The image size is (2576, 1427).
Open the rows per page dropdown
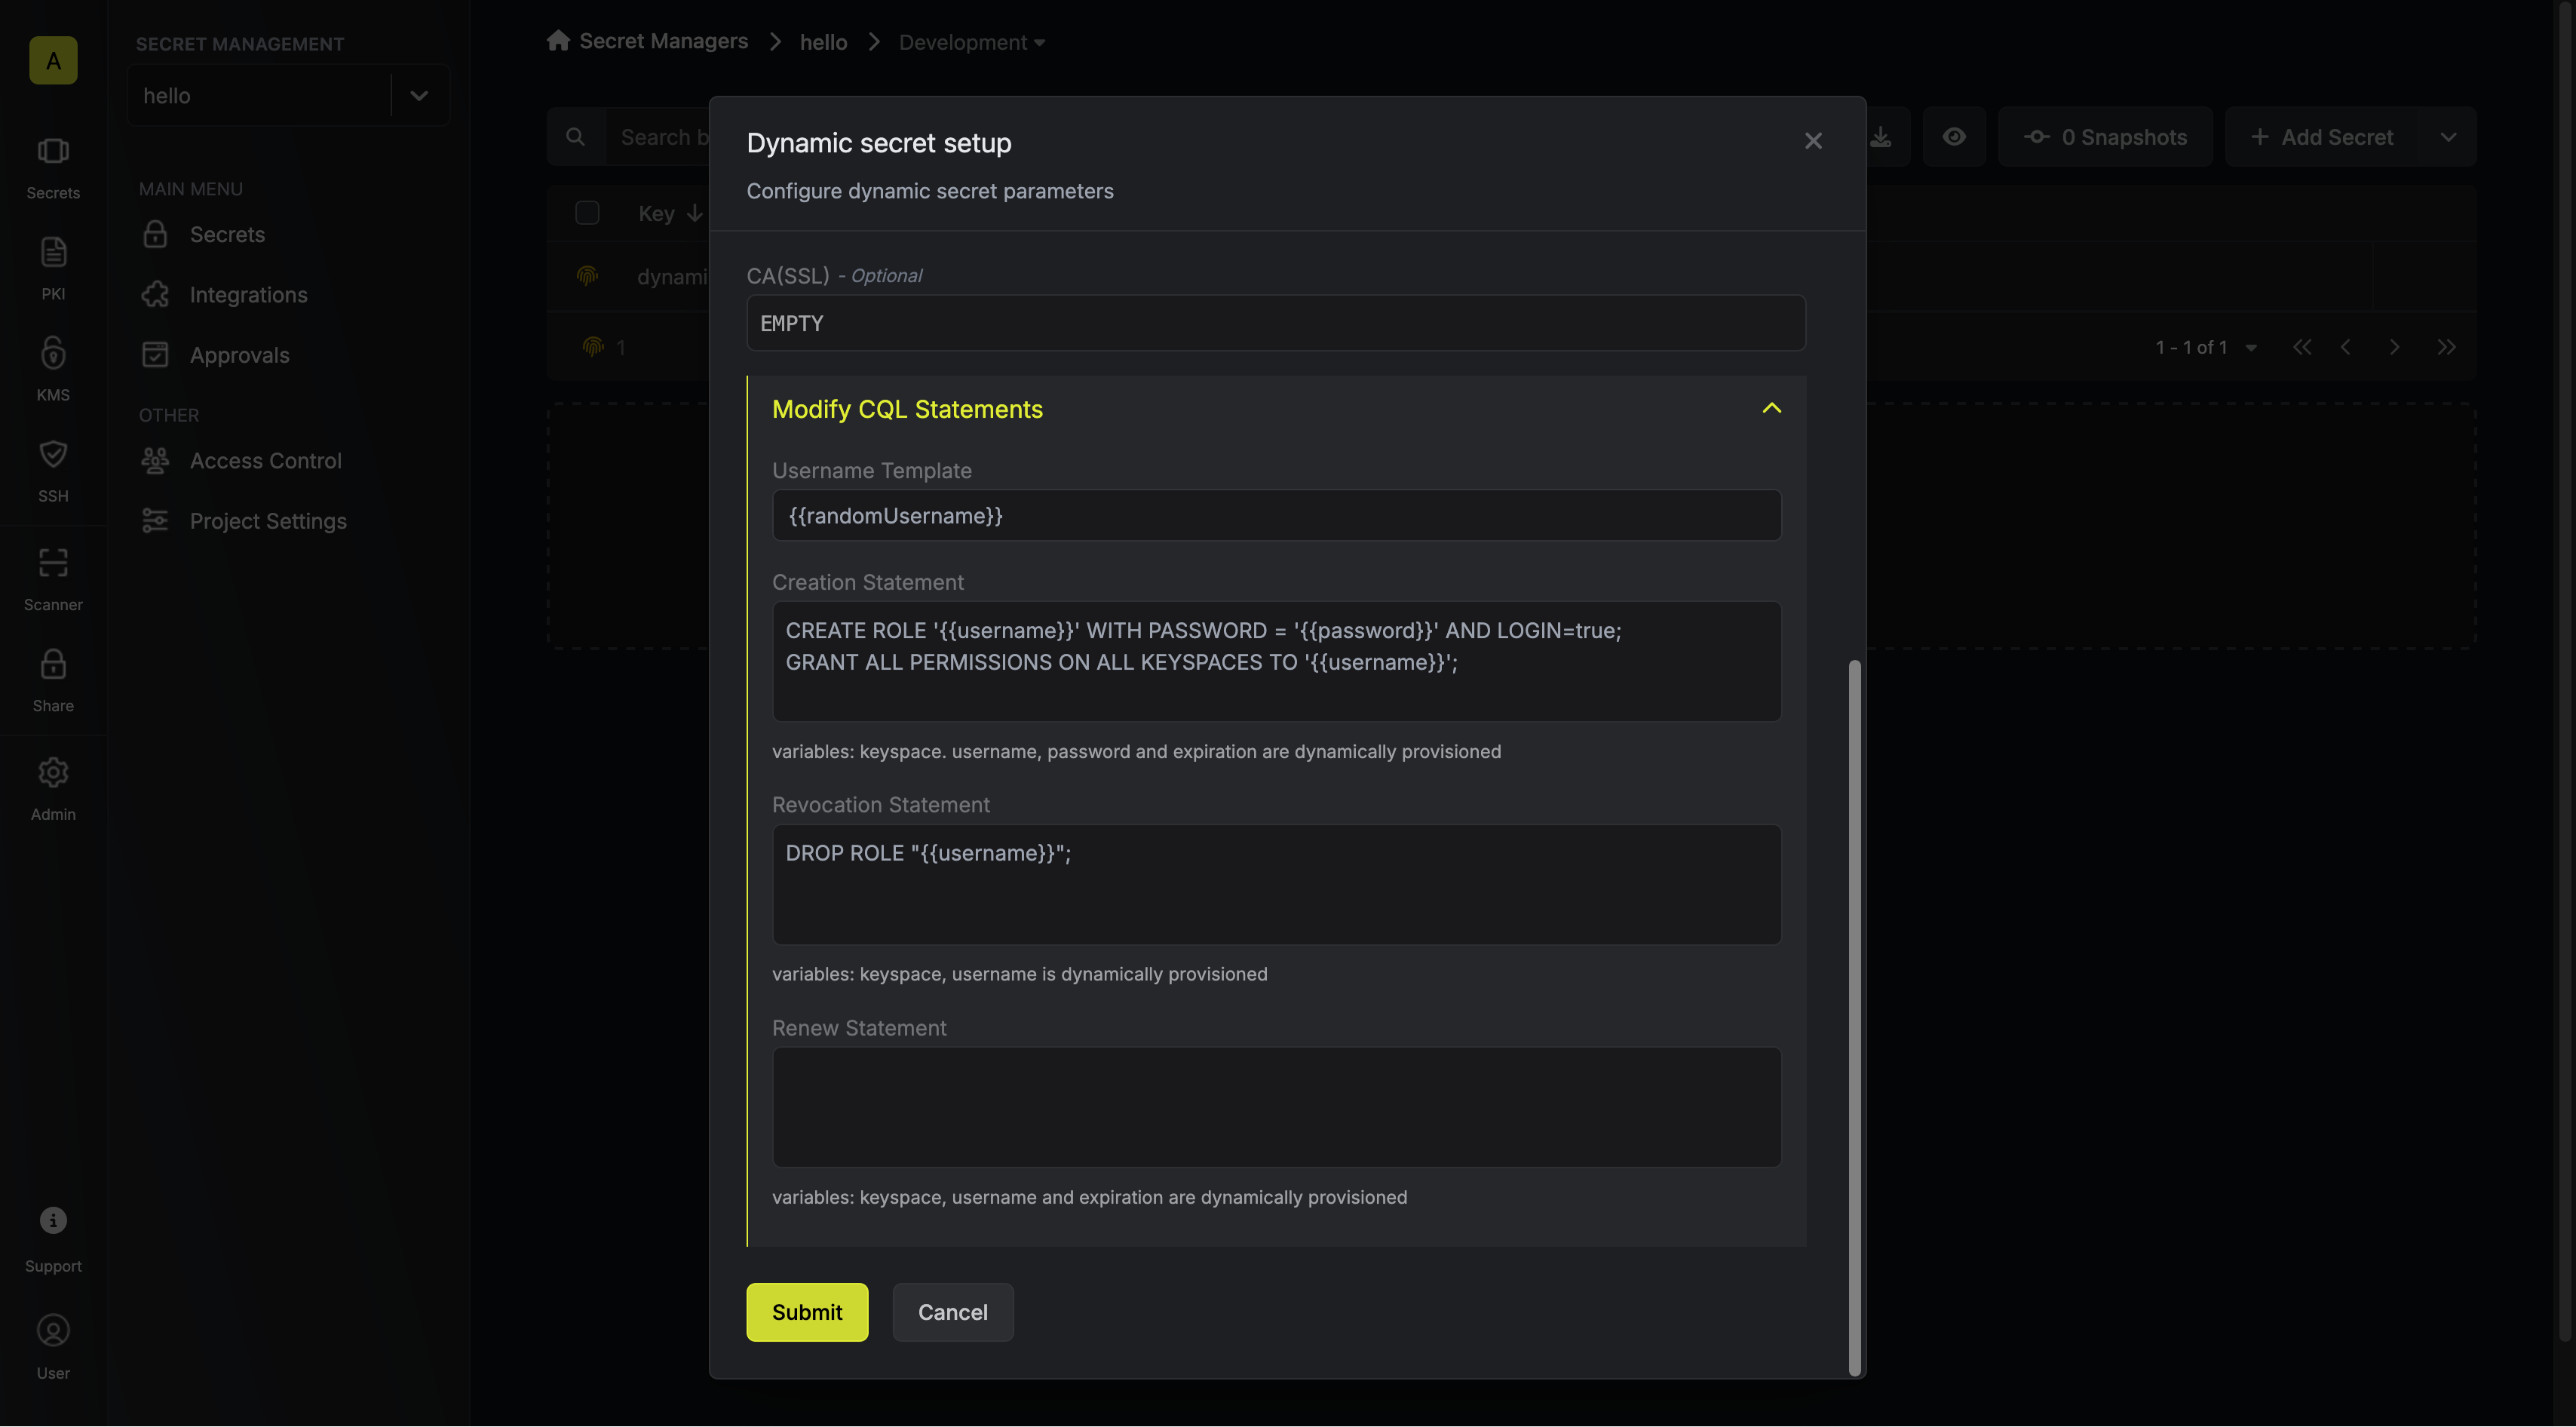[x=2251, y=348]
